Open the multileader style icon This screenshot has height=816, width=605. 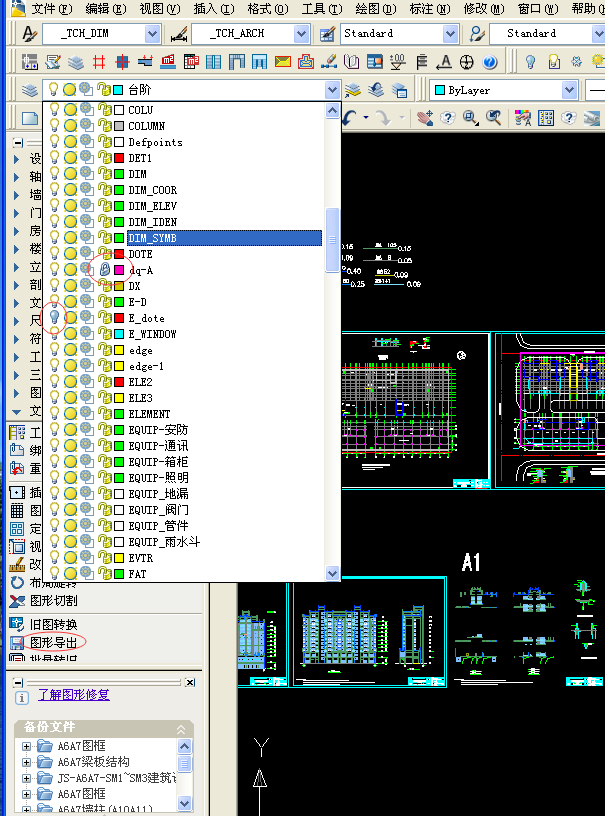[477, 34]
